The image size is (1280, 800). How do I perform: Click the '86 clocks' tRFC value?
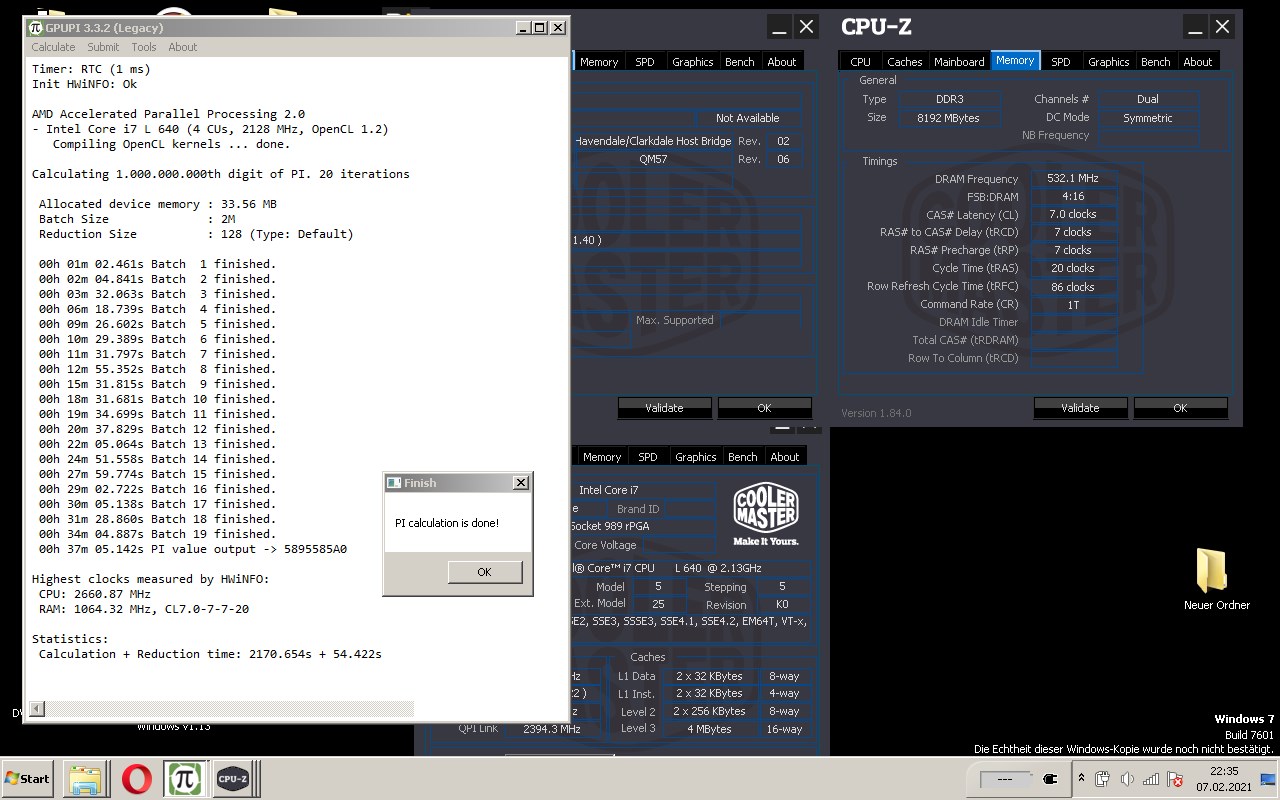pyautogui.click(x=1072, y=286)
